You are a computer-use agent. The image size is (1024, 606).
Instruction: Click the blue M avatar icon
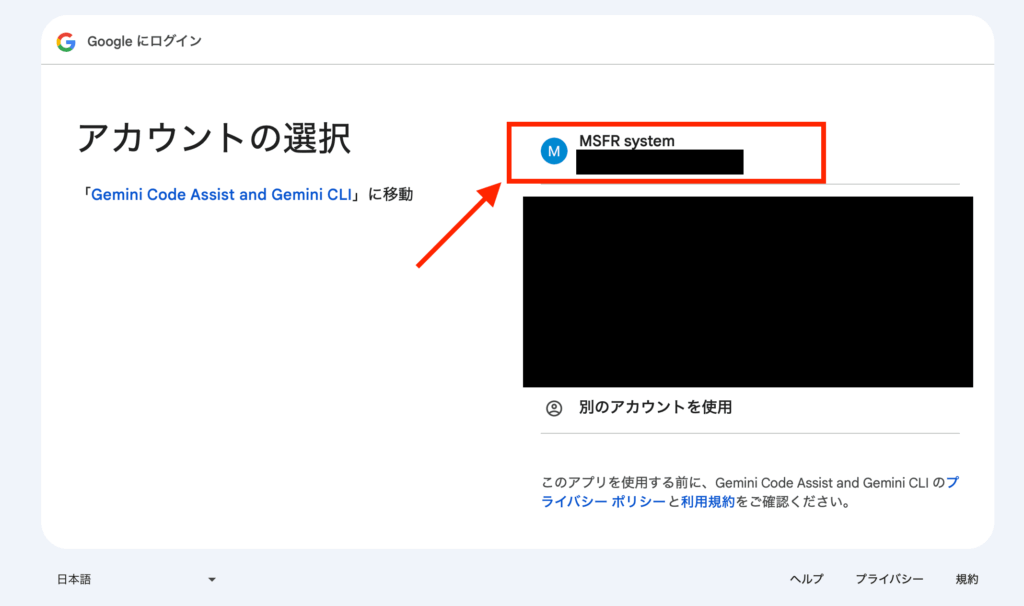tap(554, 152)
